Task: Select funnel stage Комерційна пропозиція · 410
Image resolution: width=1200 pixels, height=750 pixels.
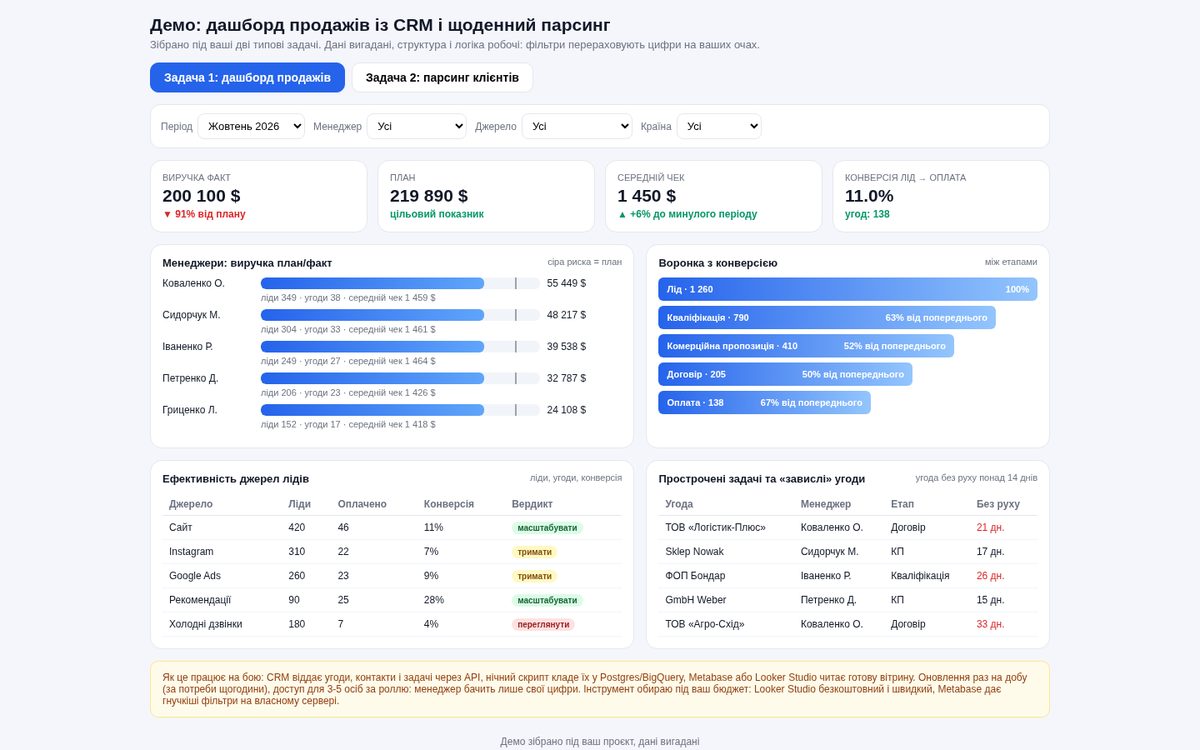Action: coord(806,346)
